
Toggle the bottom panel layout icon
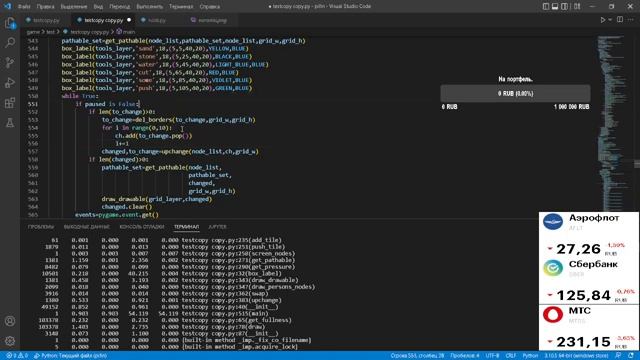(x=555, y=7)
